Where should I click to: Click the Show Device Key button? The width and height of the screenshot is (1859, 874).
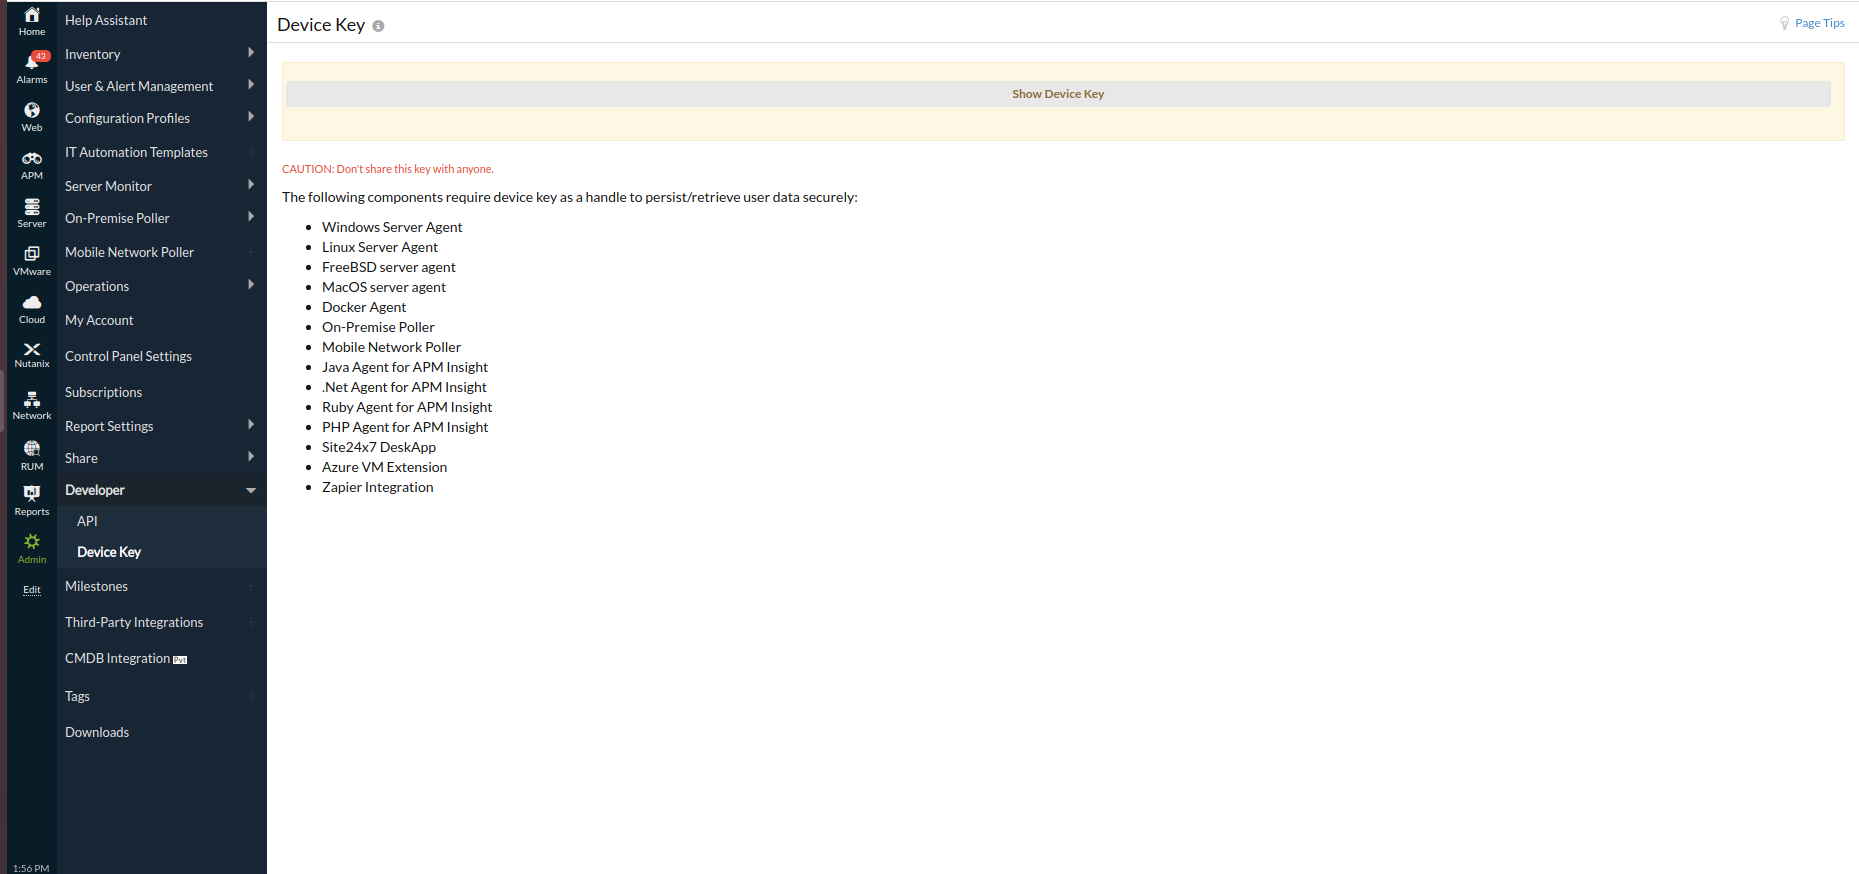(1058, 94)
